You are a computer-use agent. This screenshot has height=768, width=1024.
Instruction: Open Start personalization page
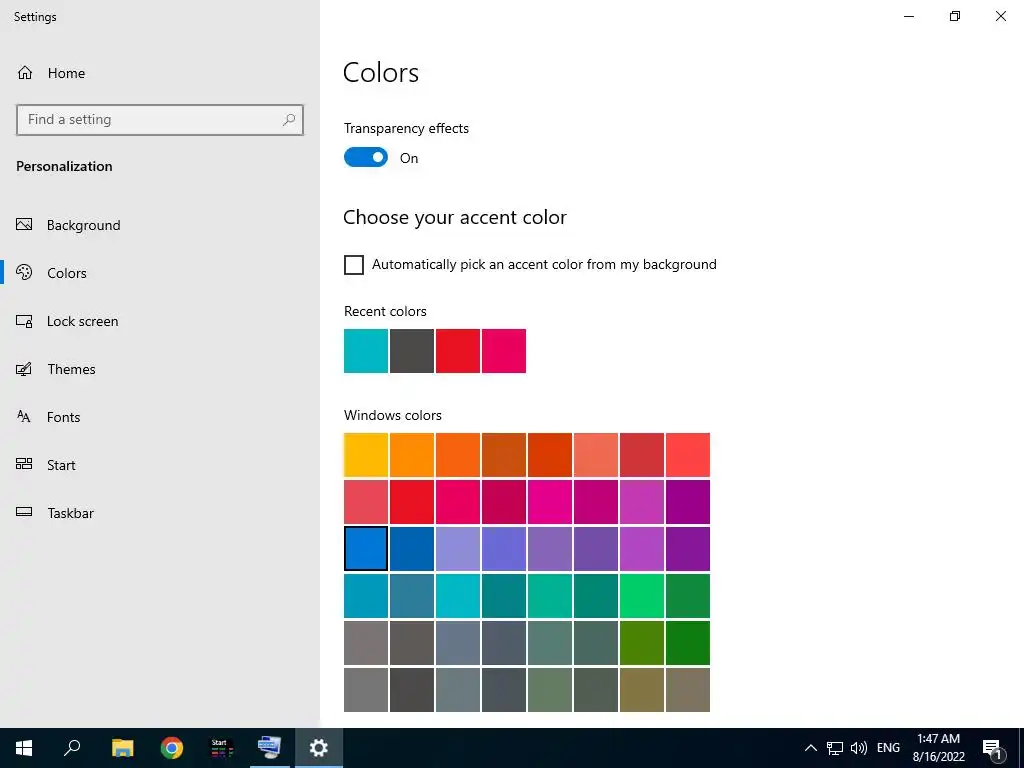pos(61,465)
